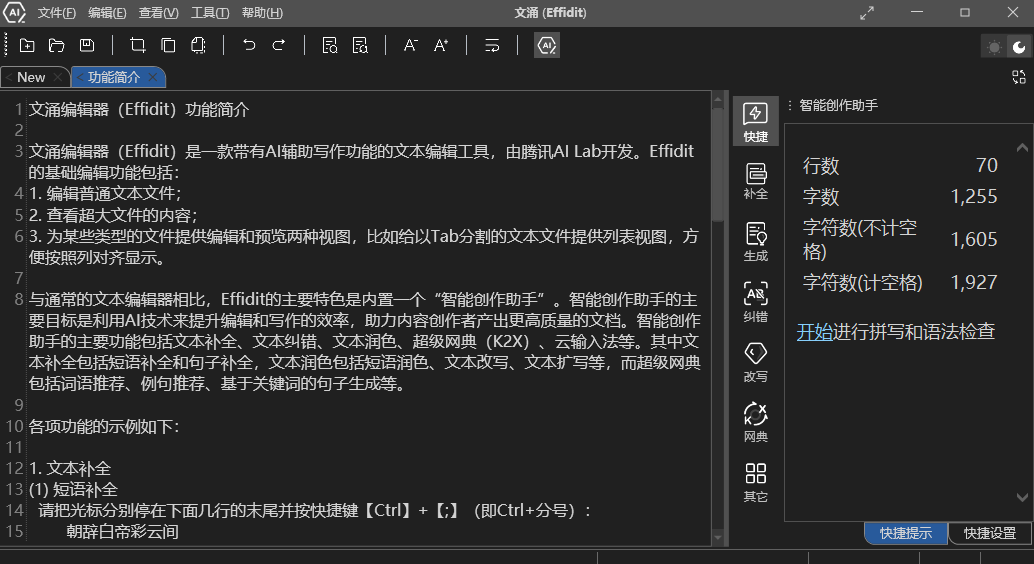This screenshot has height=564, width=1034.
Task: Open the 生成 text generation panel
Action: pos(756,241)
